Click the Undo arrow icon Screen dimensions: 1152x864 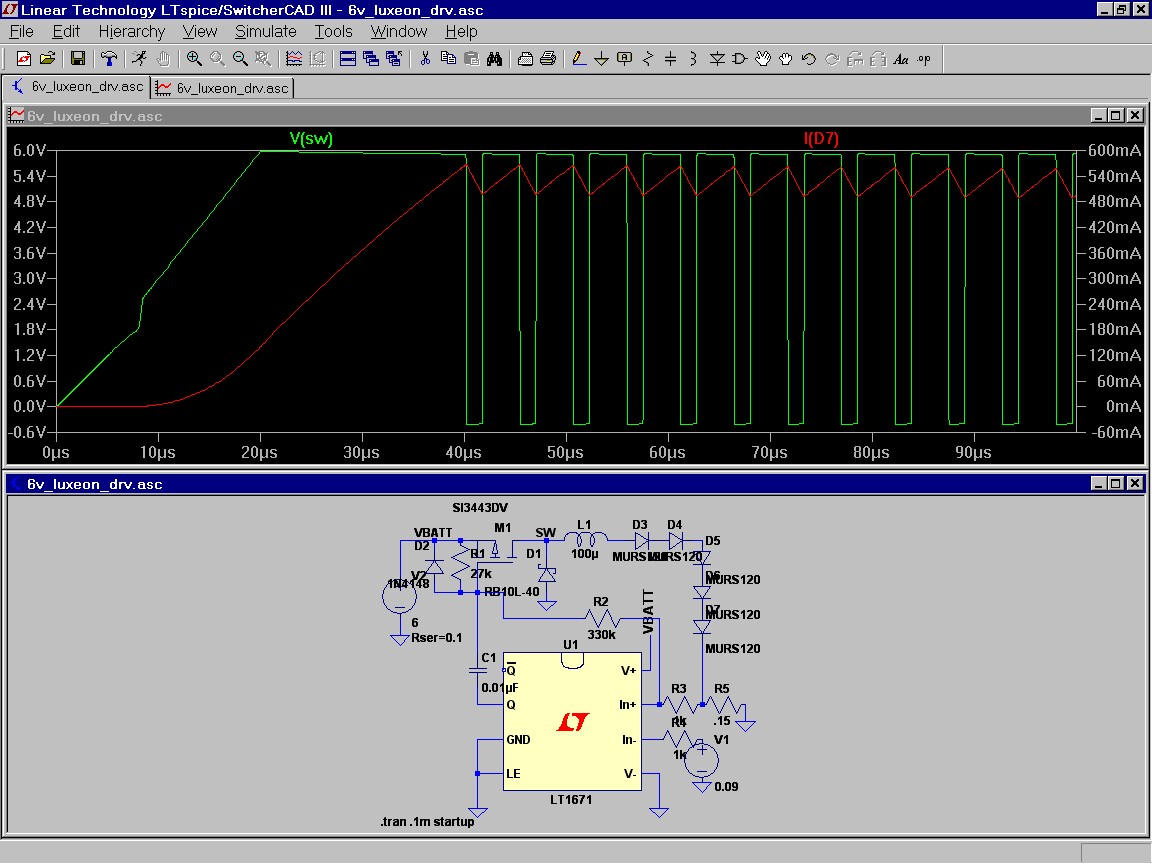coord(809,59)
